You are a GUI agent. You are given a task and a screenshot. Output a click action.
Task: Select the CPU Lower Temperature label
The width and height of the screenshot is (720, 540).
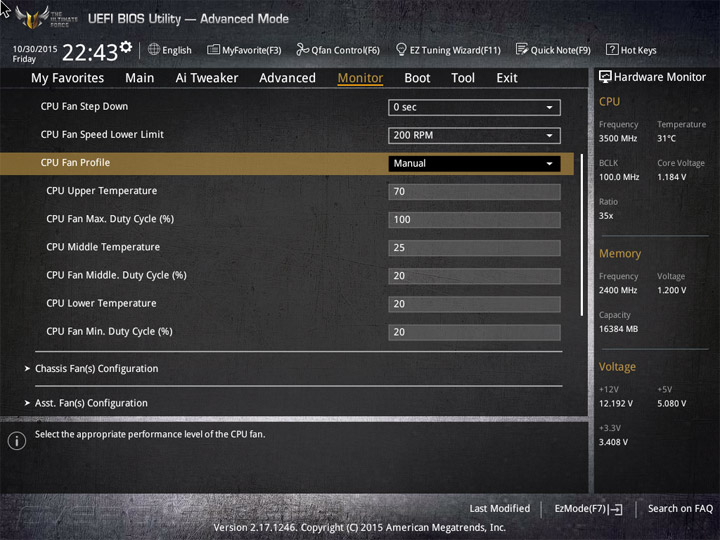point(101,303)
